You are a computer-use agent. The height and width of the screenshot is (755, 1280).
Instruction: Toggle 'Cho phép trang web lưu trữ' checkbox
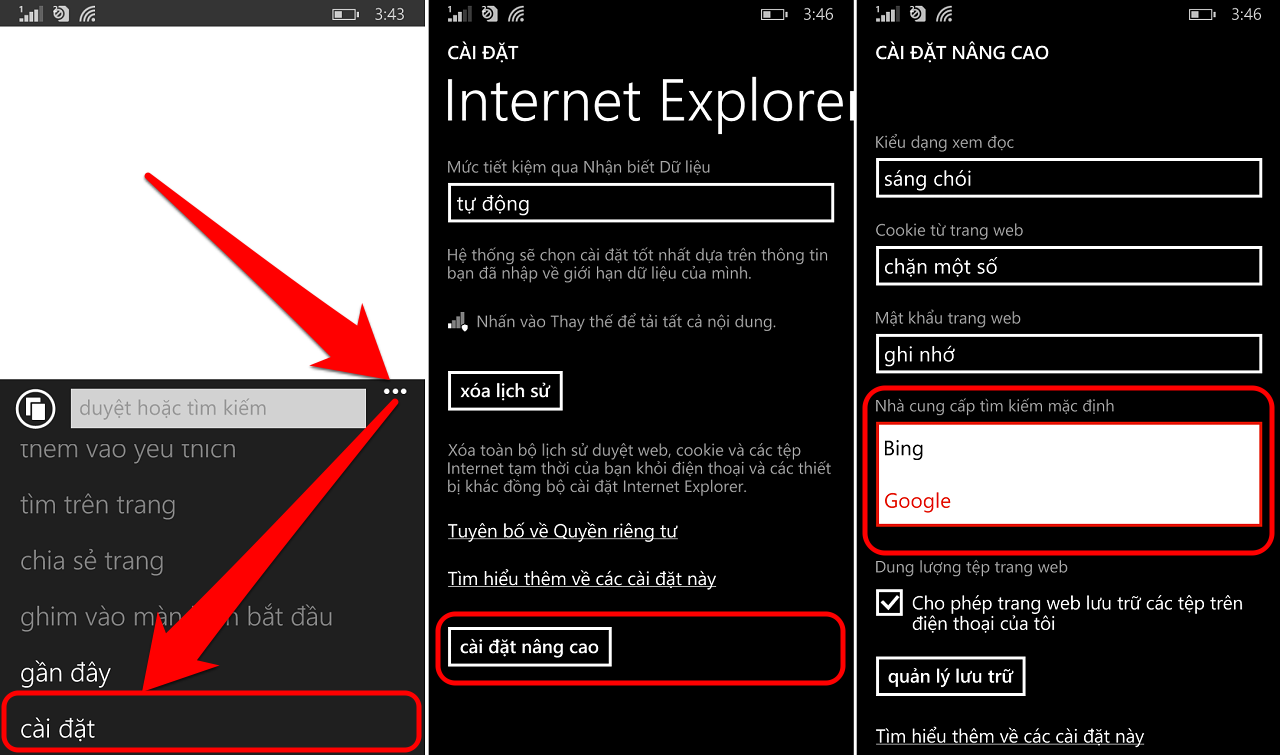pos(889,604)
